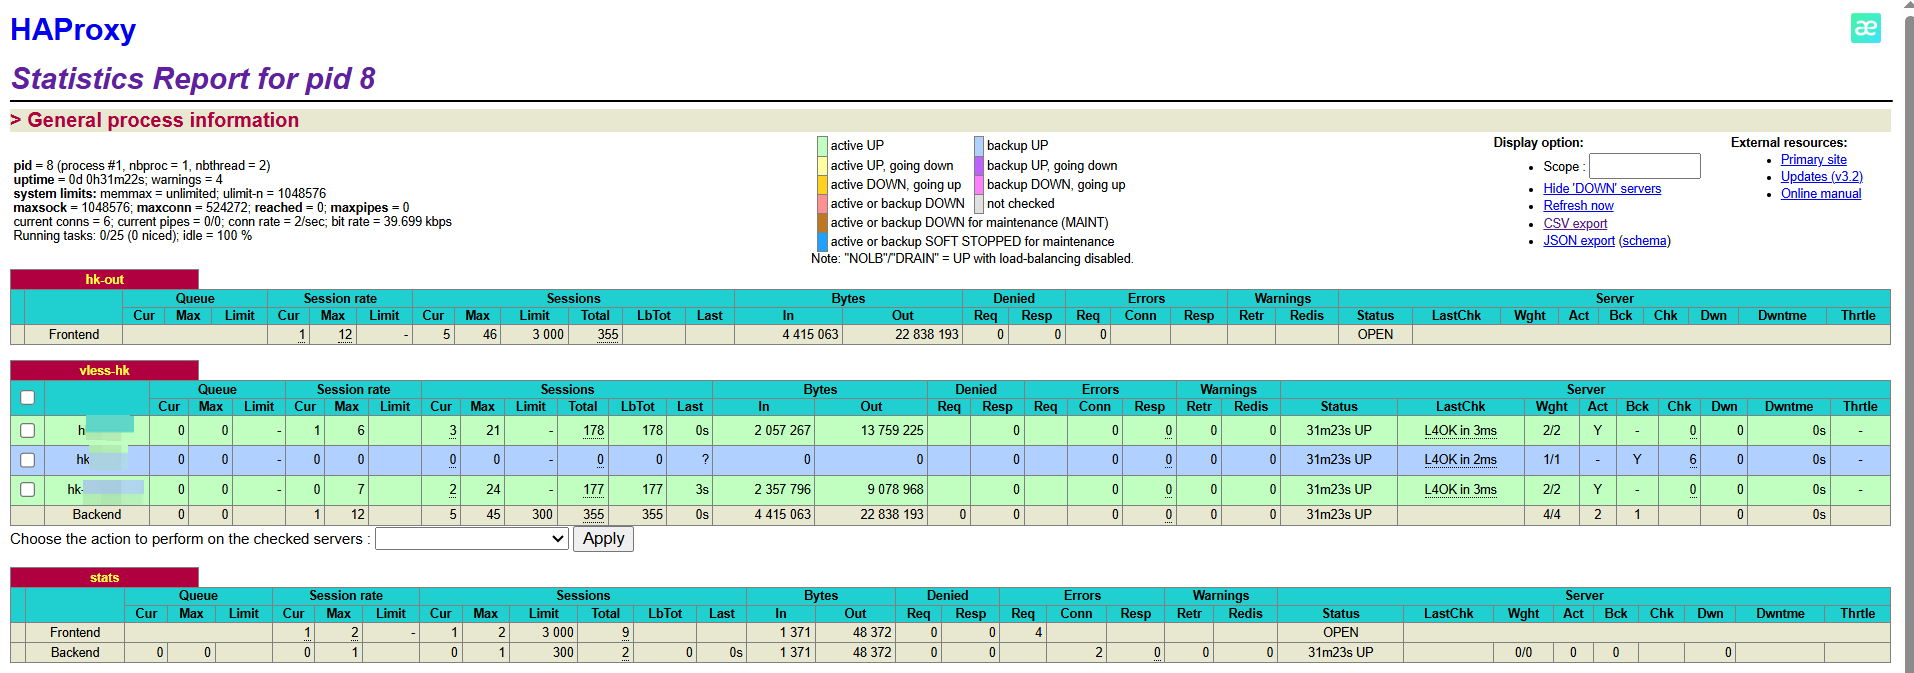1914x673 pixels.
Task: Visit the Primary site external resource
Action: pos(1813,160)
